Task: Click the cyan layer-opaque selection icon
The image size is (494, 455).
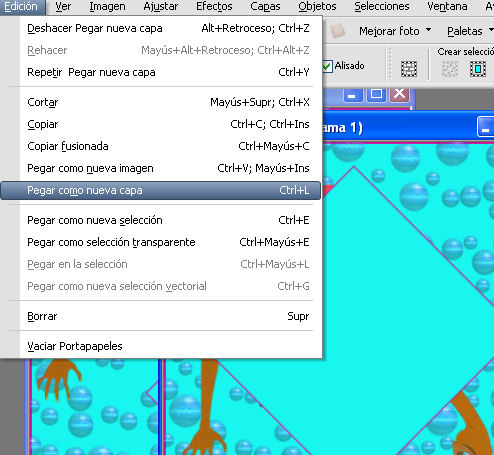Action: pyautogui.click(x=478, y=69)
